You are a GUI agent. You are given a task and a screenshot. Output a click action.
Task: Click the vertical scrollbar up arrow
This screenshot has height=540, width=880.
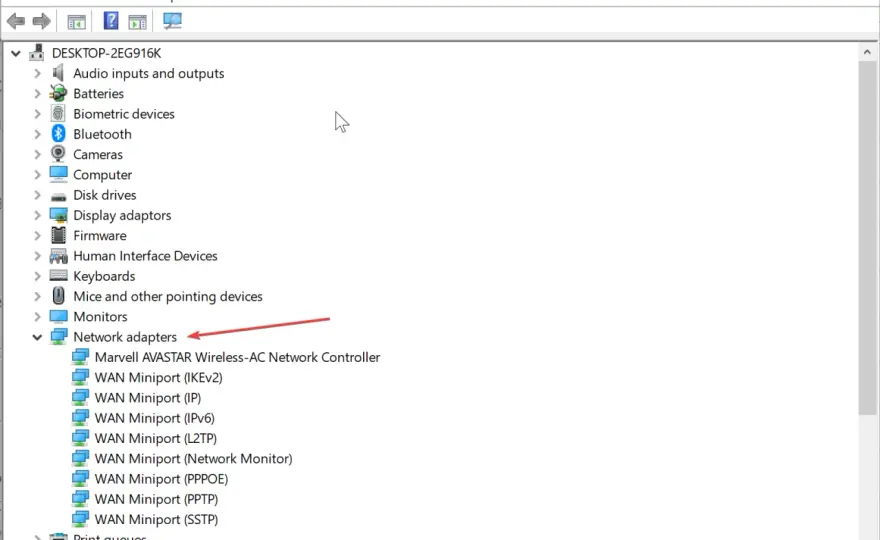pyautogui.click(x=867, y=52)
